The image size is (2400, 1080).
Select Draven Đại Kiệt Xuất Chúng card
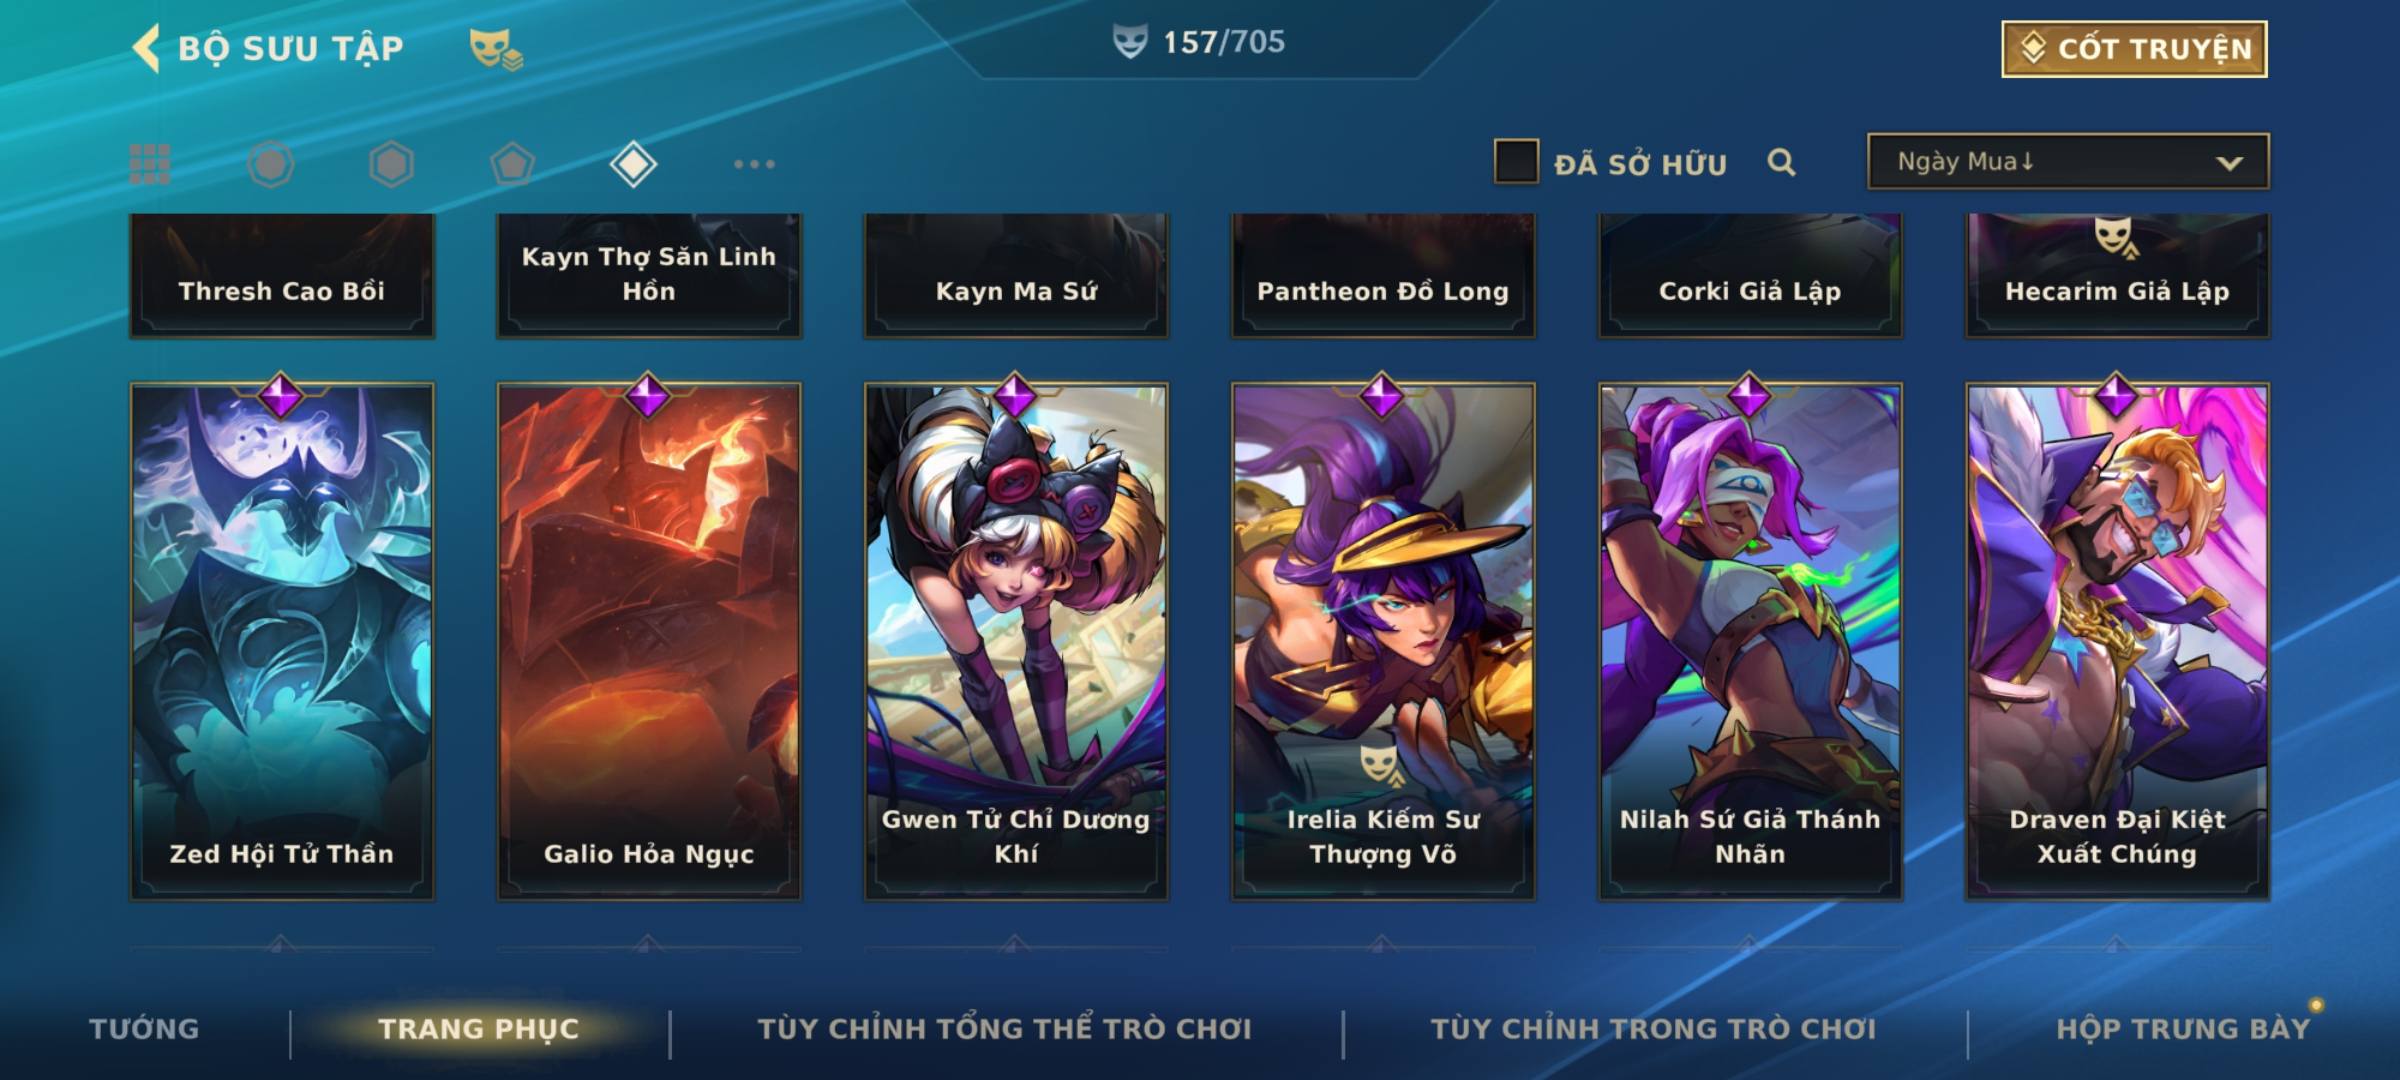(x=2117, y=641)
